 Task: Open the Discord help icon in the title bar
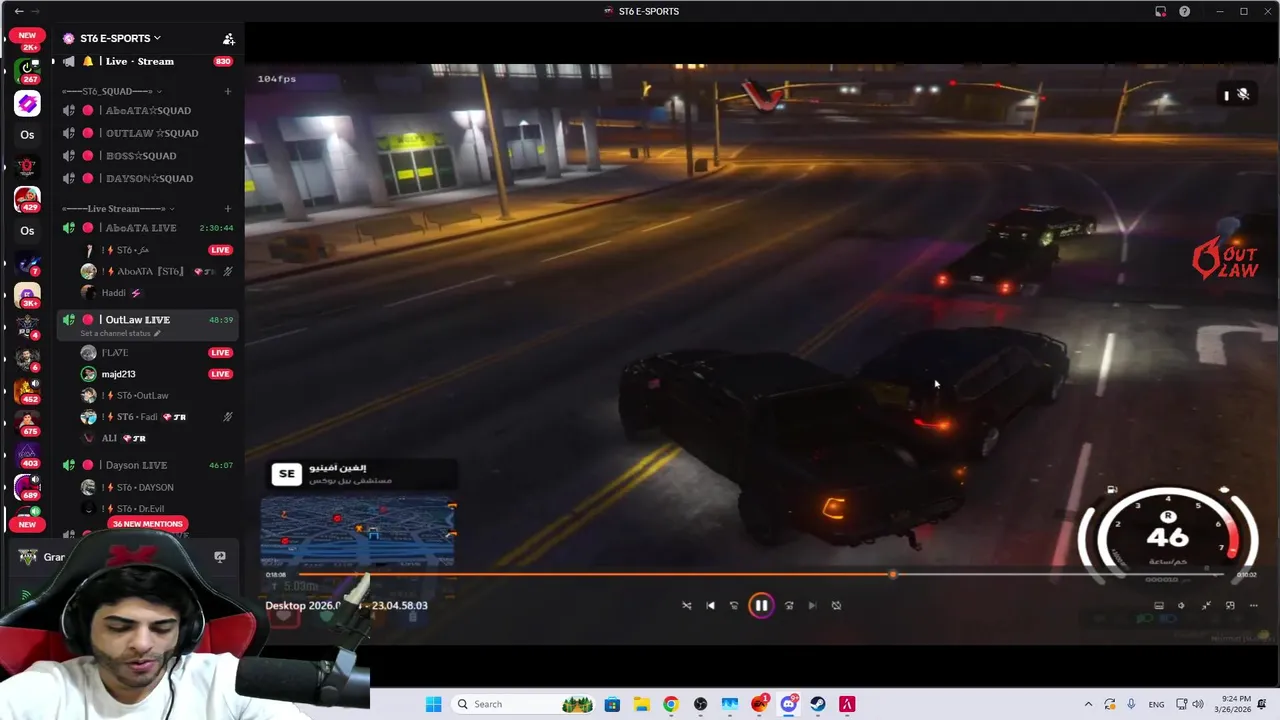point(1184,11)
